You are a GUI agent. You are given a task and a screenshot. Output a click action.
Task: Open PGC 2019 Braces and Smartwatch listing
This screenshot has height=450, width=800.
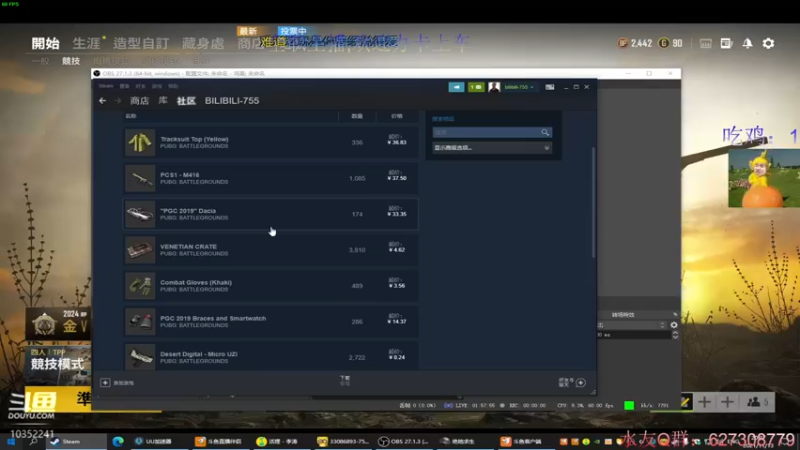[270, 321]
